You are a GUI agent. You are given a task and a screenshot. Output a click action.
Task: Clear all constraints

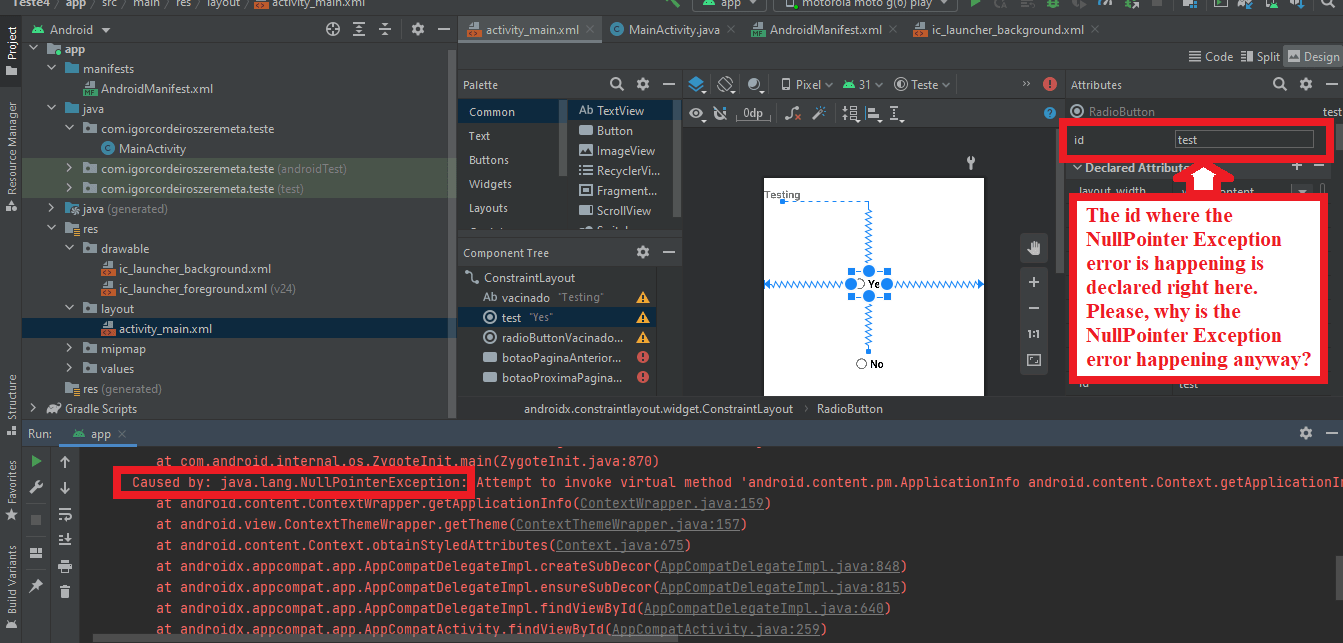tap(792, 114)
